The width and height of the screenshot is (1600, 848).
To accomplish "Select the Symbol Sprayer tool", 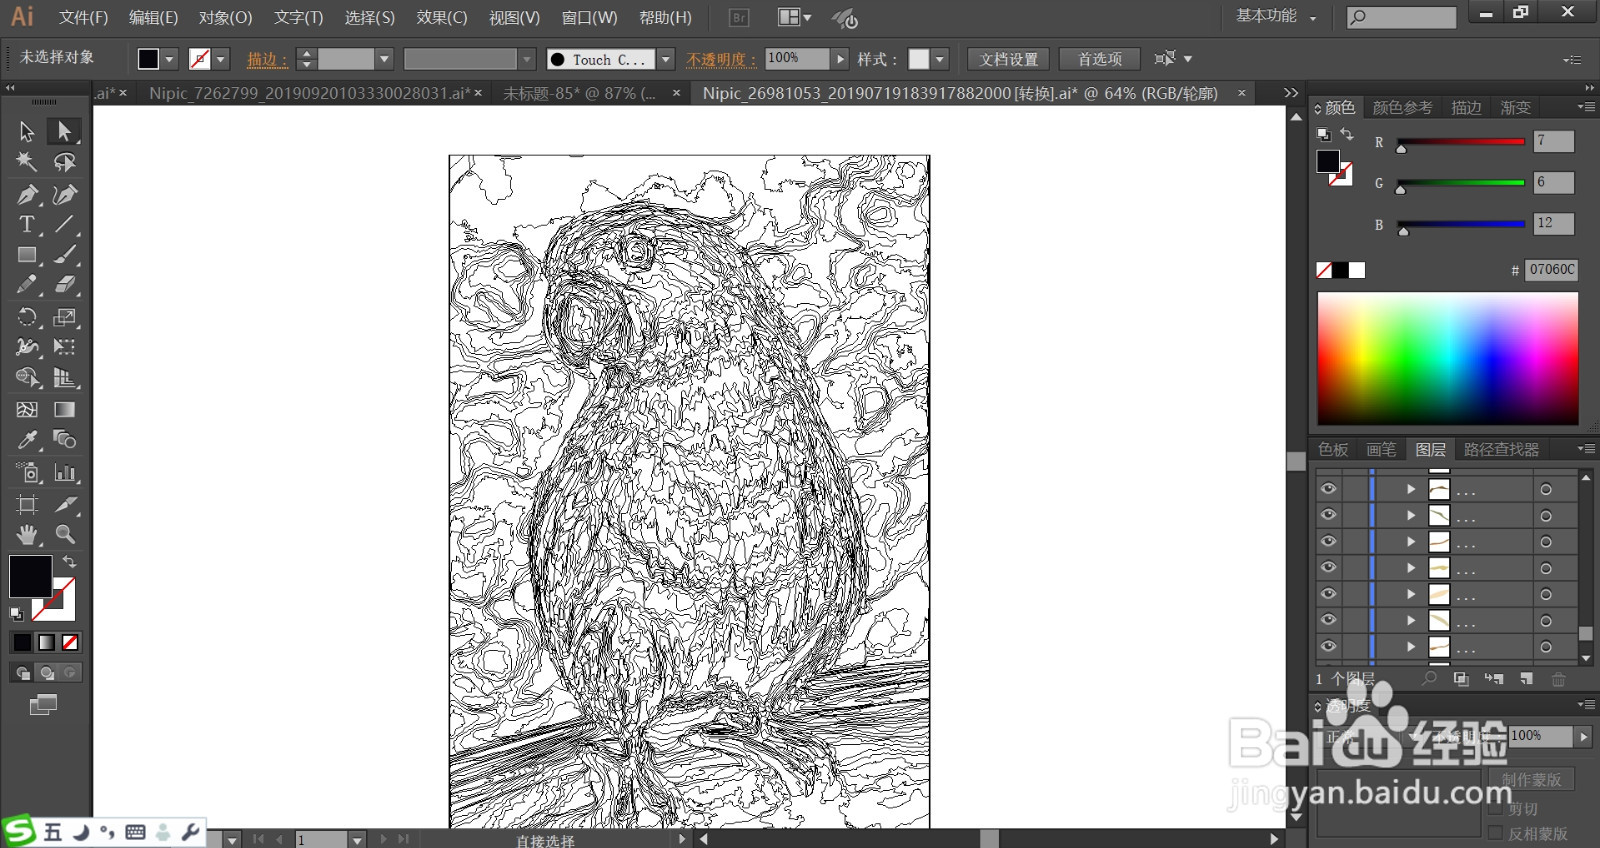I will click(27, 472).
